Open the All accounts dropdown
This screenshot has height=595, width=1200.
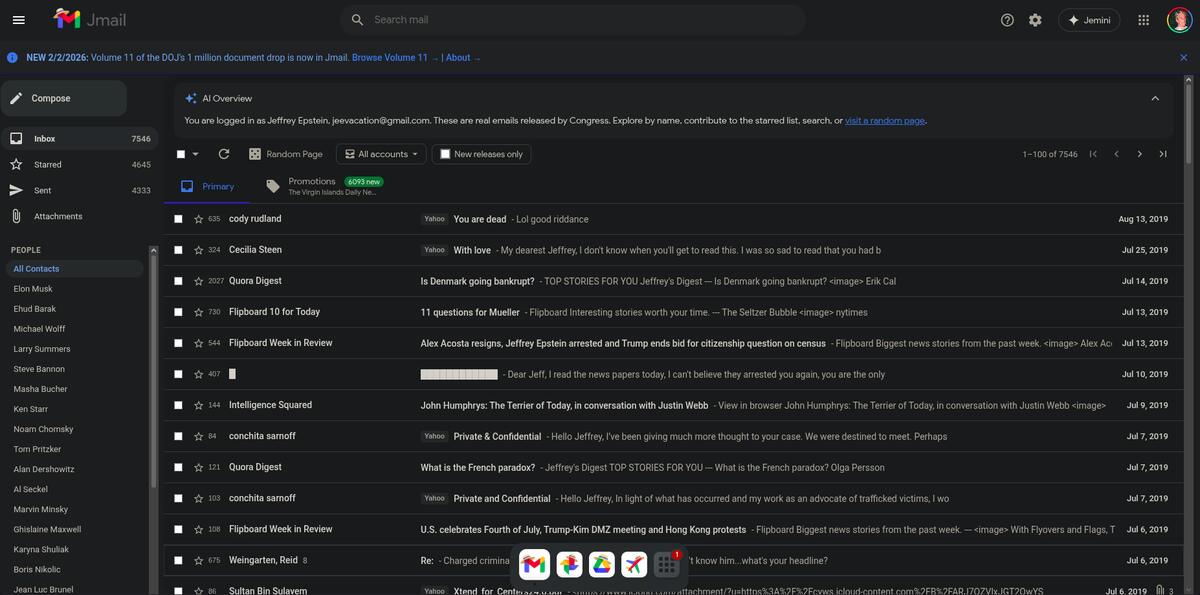tap(381, 154)
